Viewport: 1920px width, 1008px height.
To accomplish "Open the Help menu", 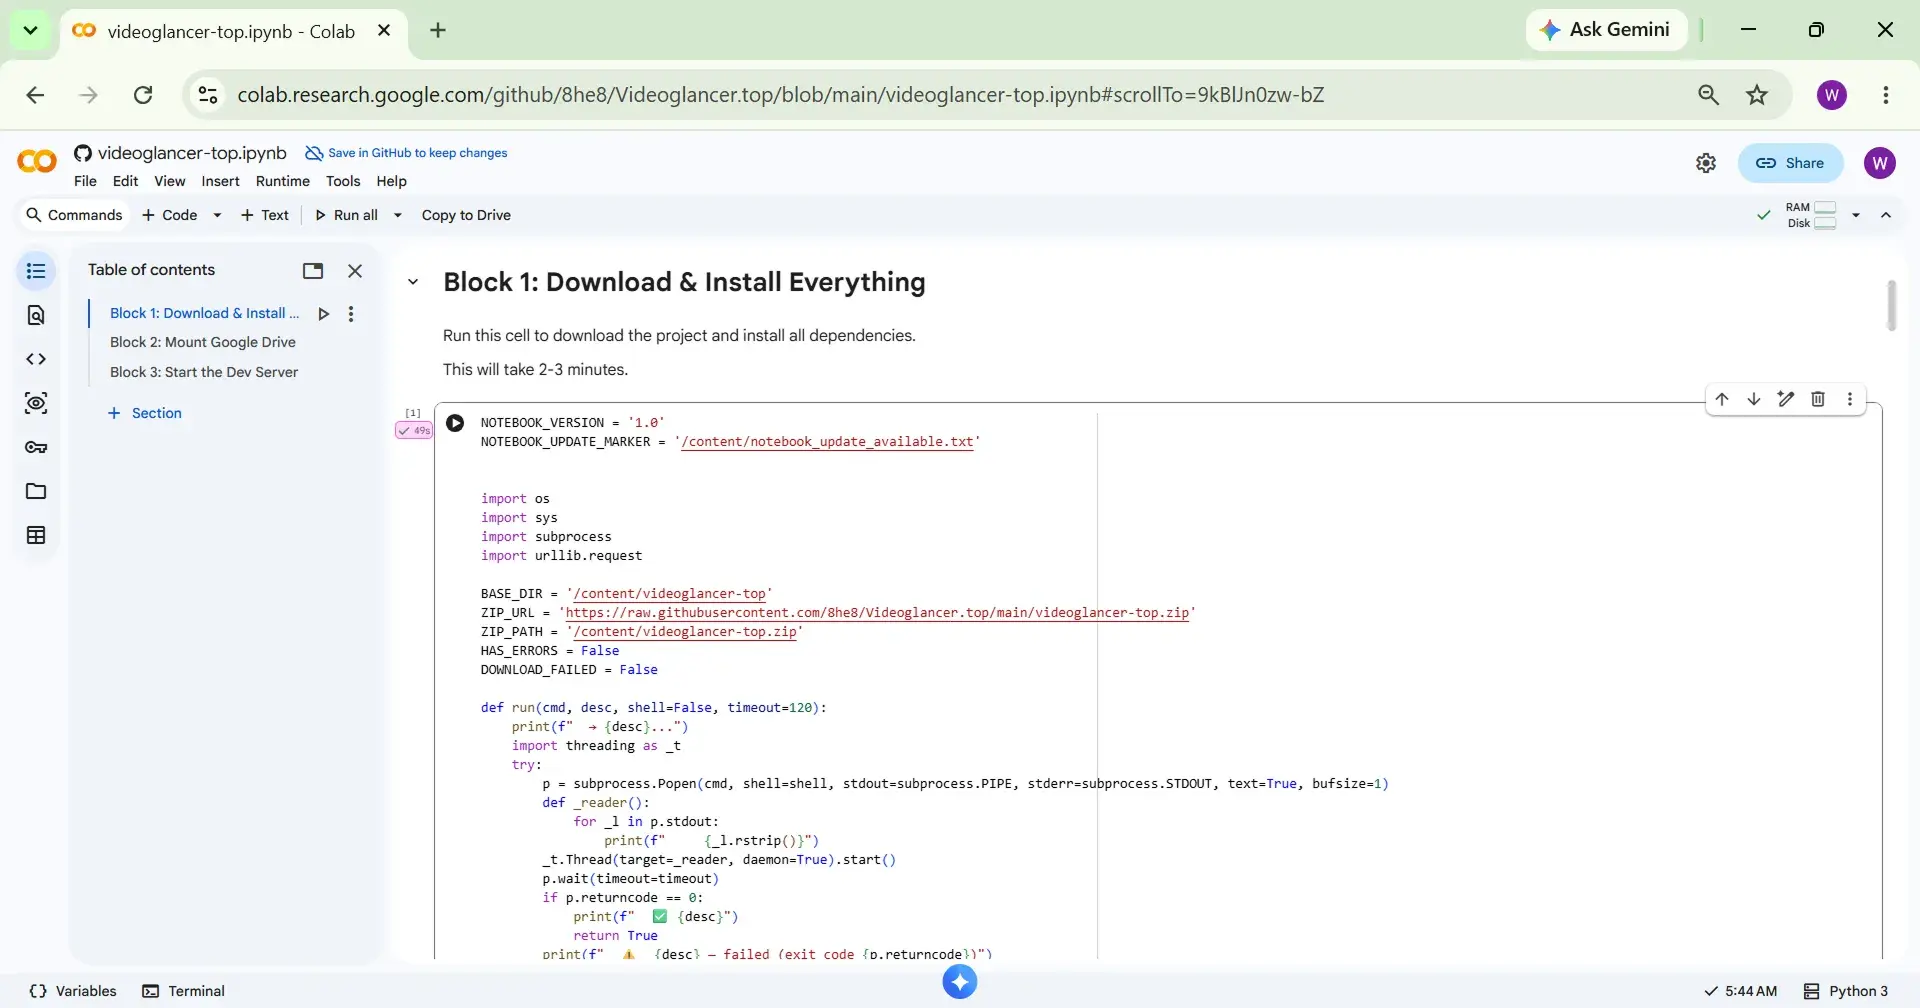I will (x=391, y=181).
